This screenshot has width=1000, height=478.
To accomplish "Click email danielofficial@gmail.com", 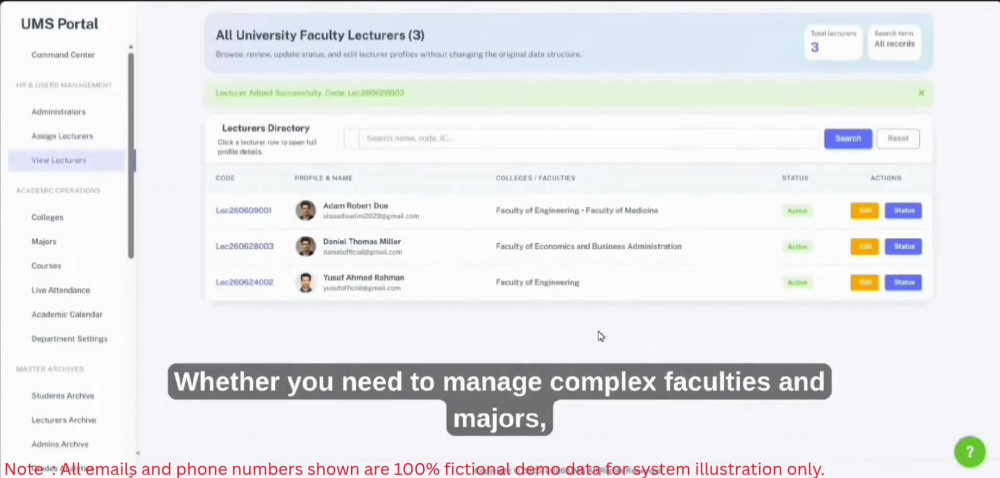I will click(362, 252).
